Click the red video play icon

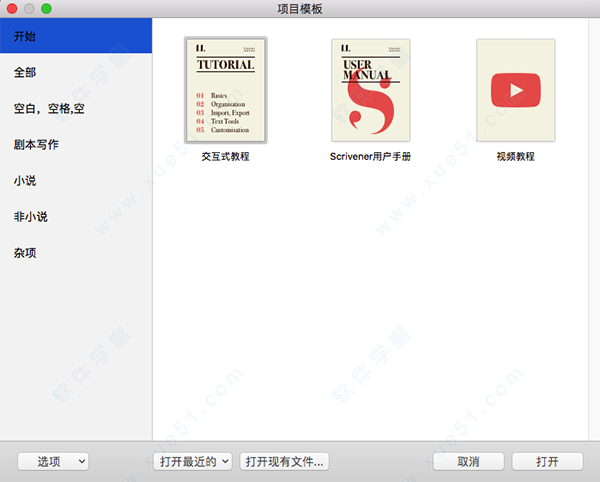(516, 90)
